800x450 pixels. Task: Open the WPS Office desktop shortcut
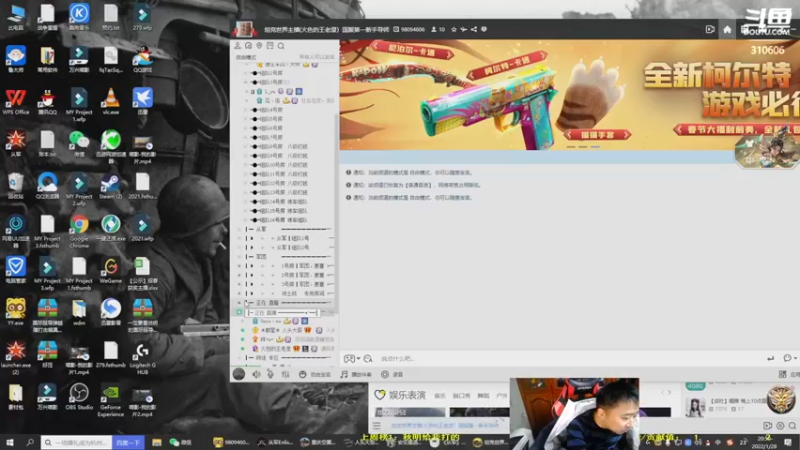coord(16,101)
